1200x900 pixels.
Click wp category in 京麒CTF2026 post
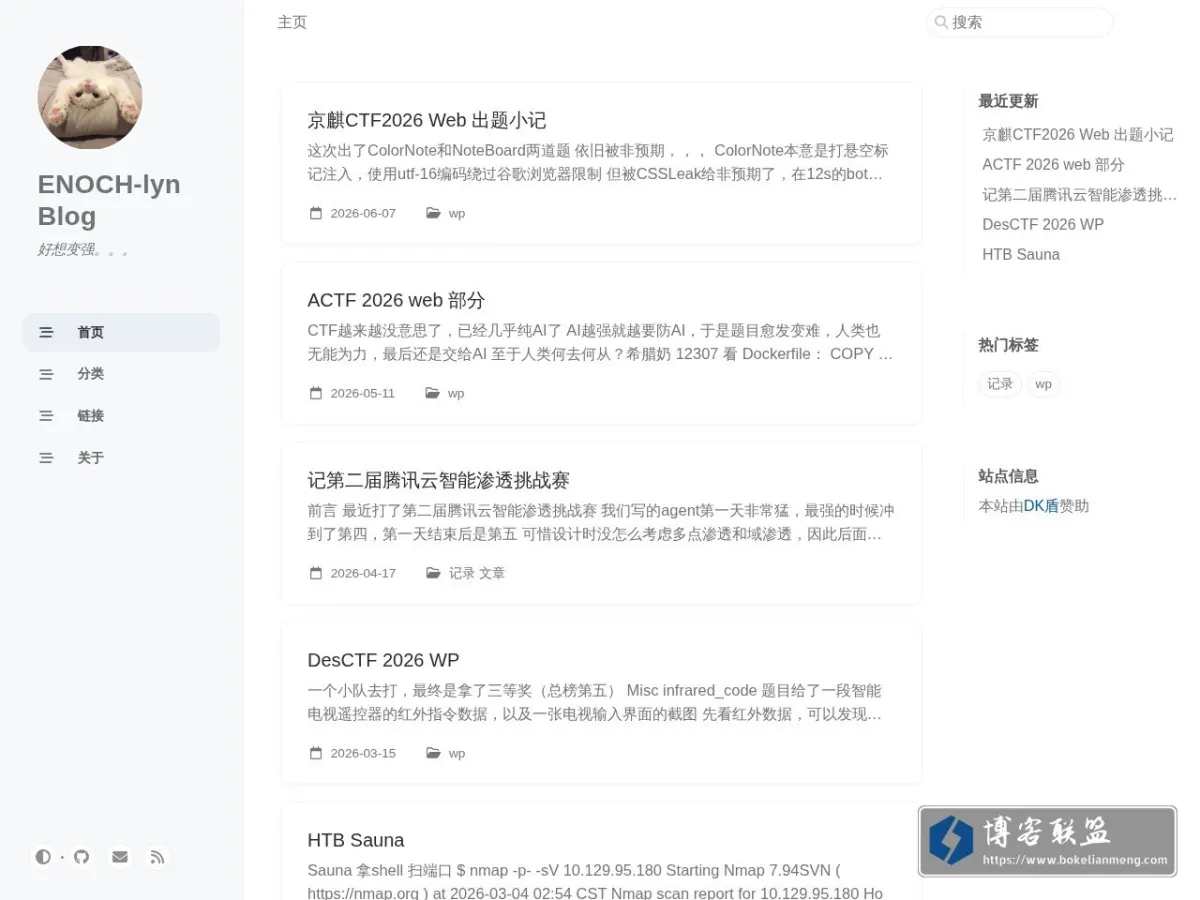click(x=457, y=213)
